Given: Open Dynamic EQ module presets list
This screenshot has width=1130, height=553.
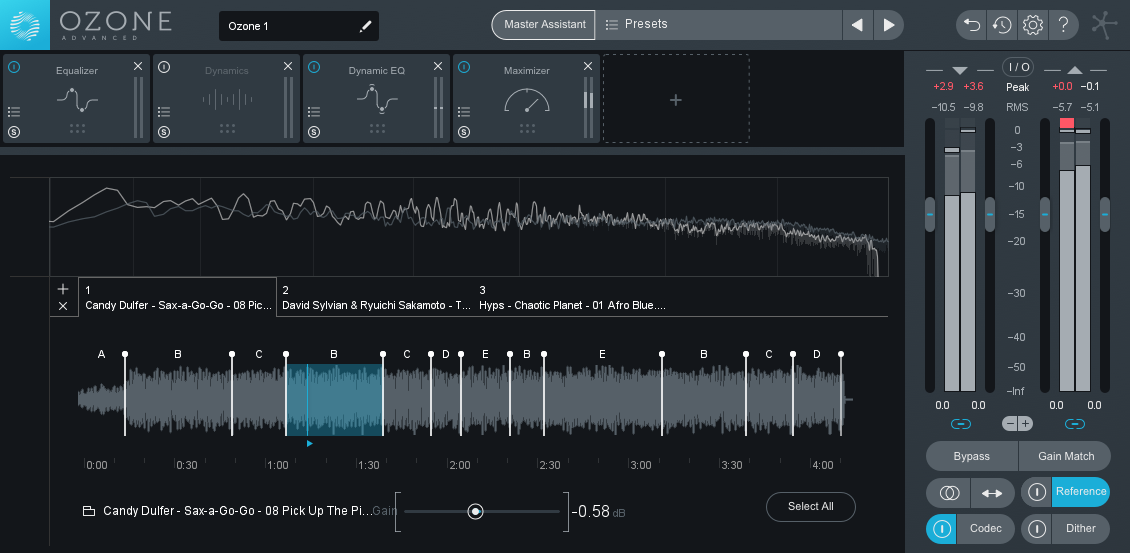Looking at the screenshot, I should tap(313, 112).
